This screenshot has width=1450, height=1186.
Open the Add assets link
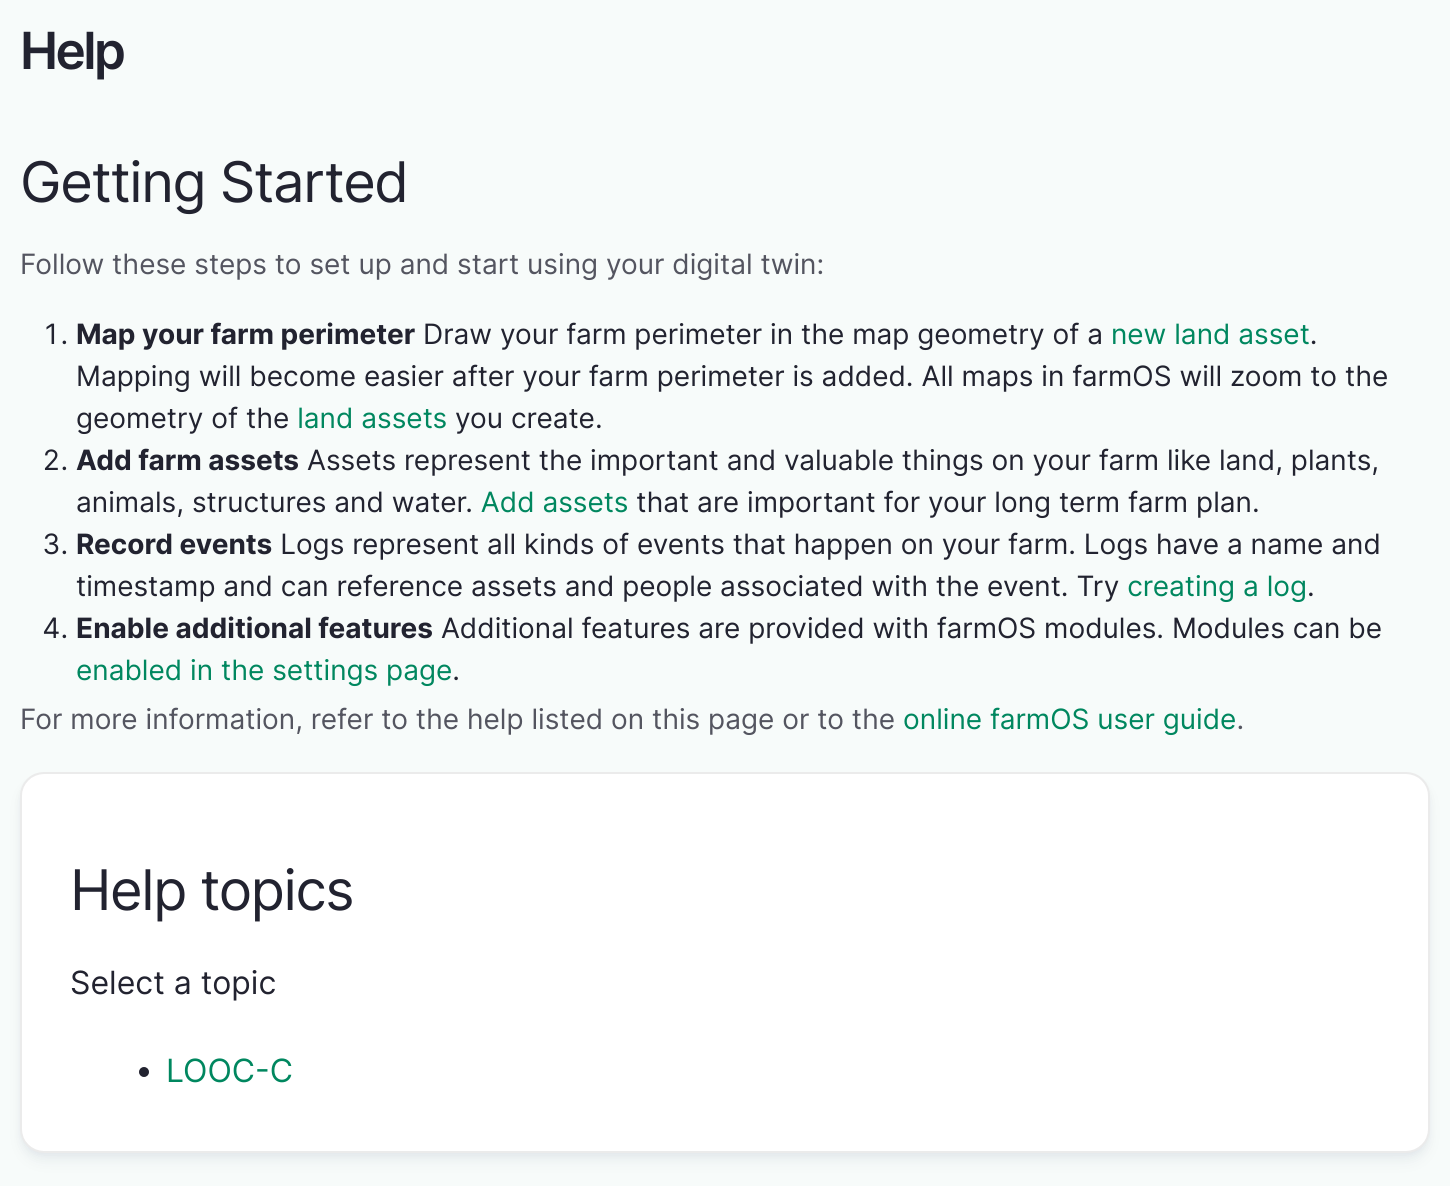pyautogui.click(x=555, y=503)
